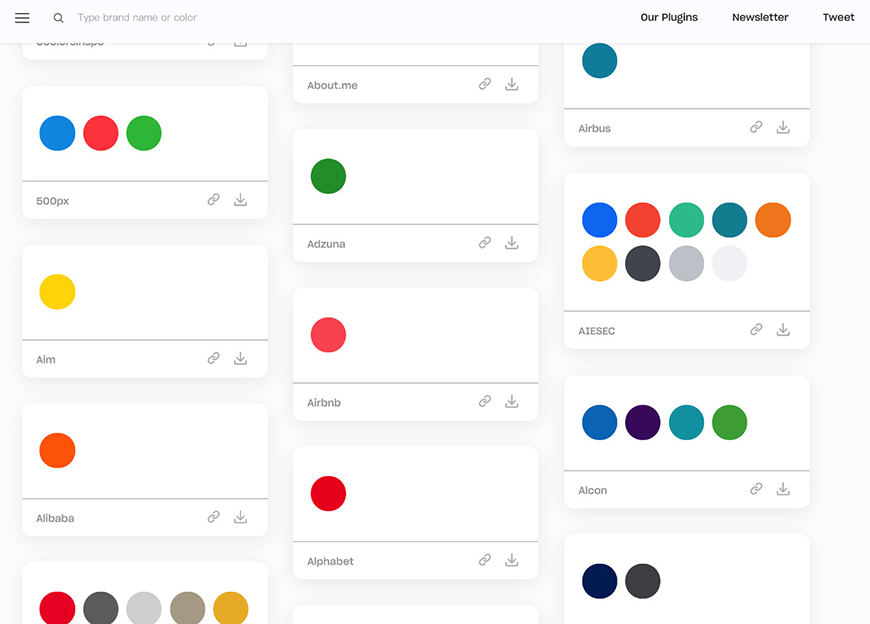Copy link for Airbus palette
The height and width of the screenshot is (624, 870).
(756, 128)
